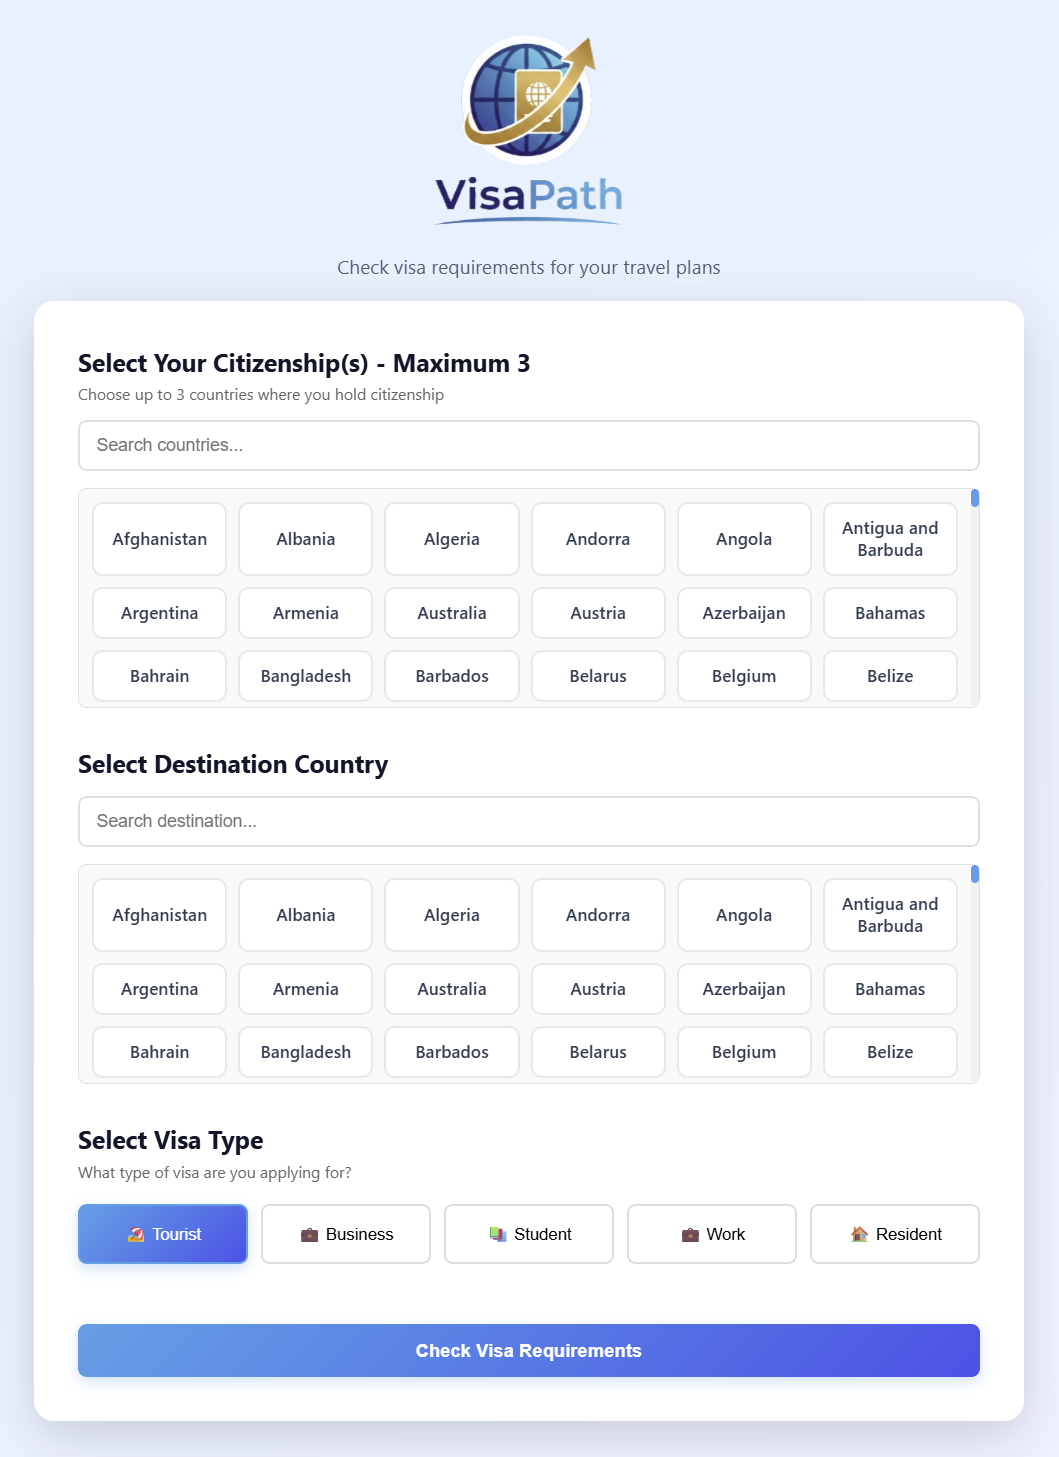The height and width of the screenshot is (1457, 1059).
Task: Click the VisaPath globe logo
Action: coord(528,101)
